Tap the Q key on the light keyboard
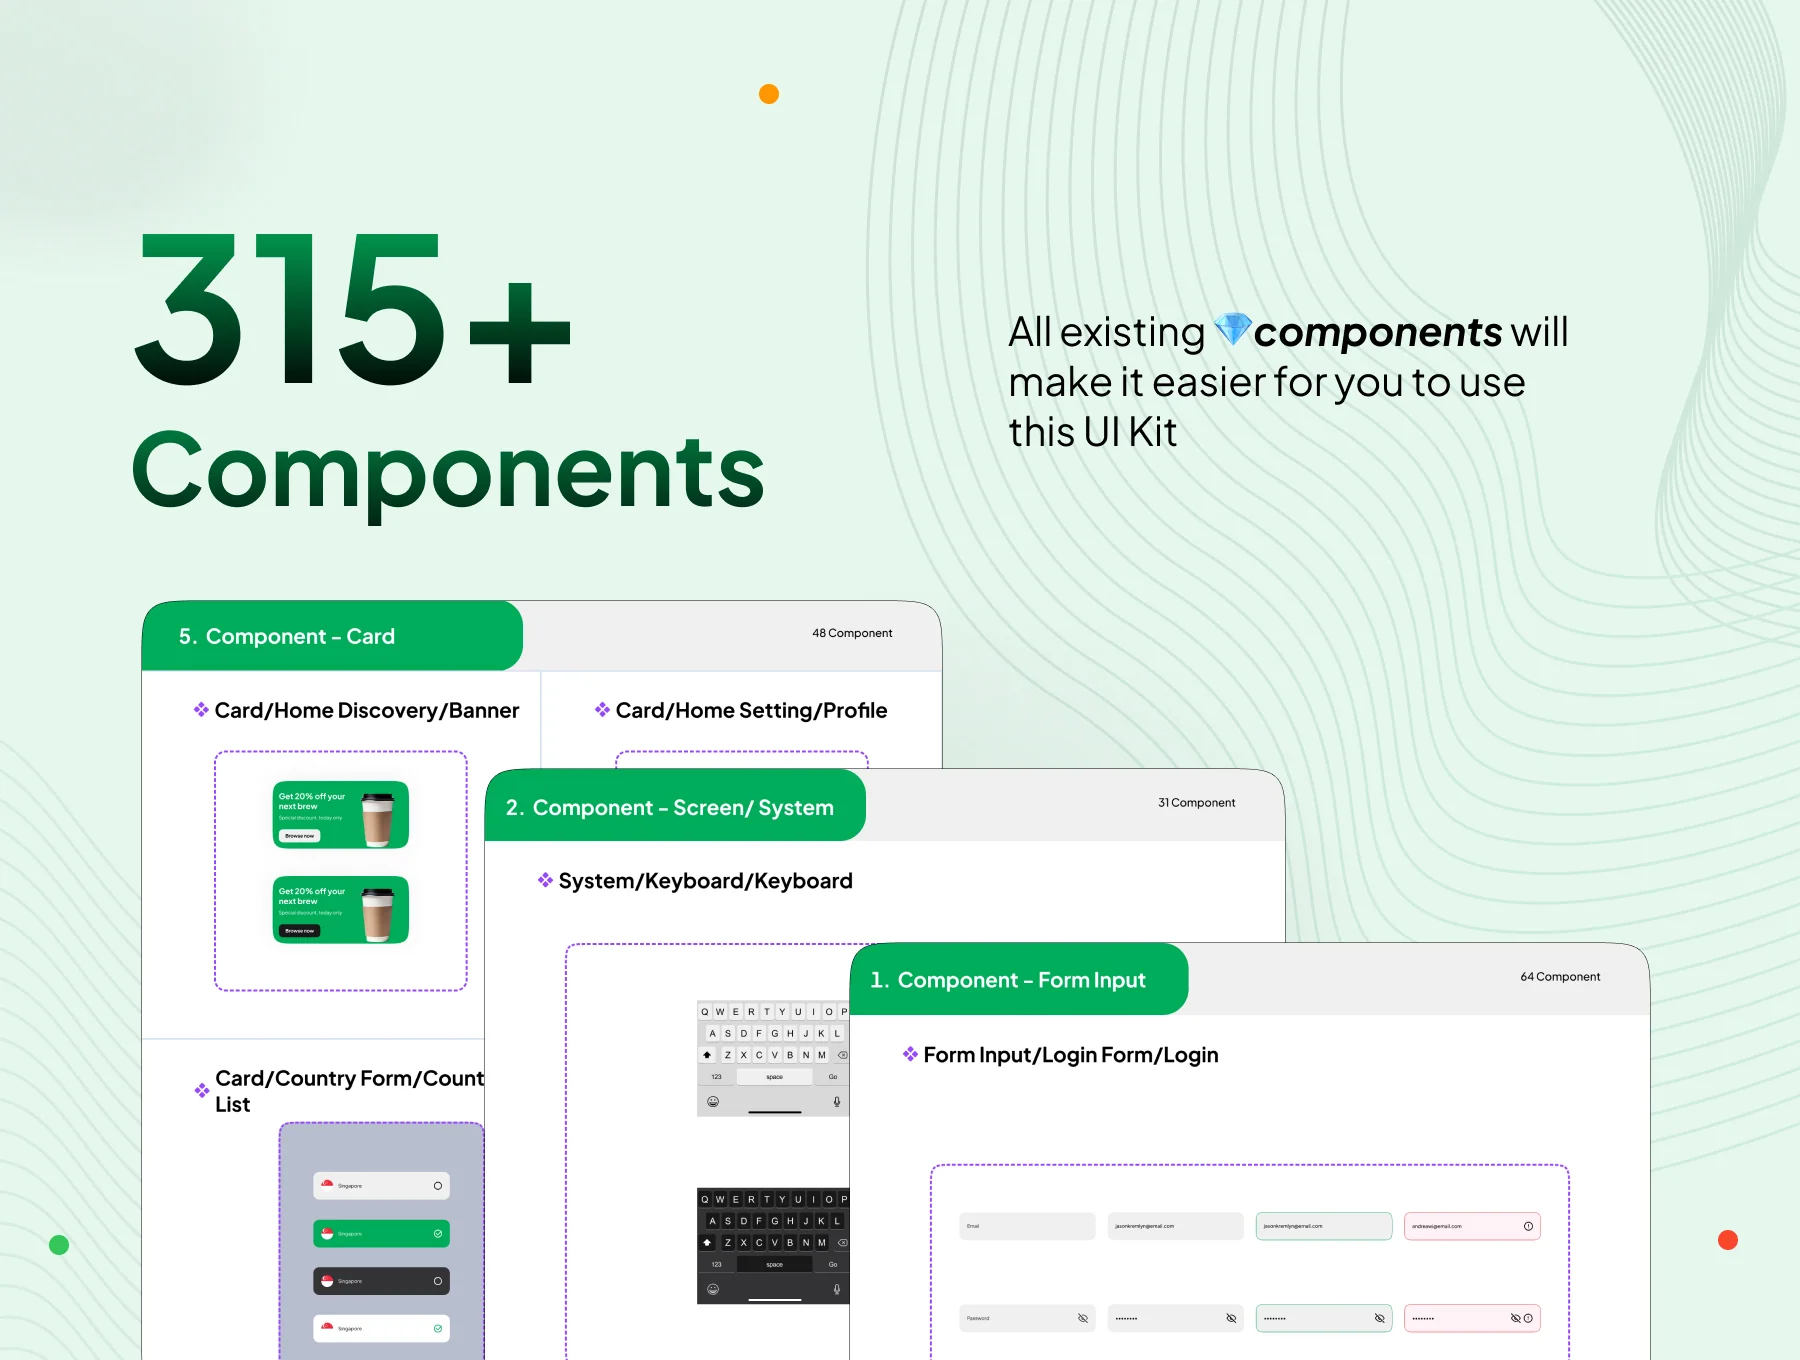Viewport: 1800px width, 1360px height. pos(705,1012)
